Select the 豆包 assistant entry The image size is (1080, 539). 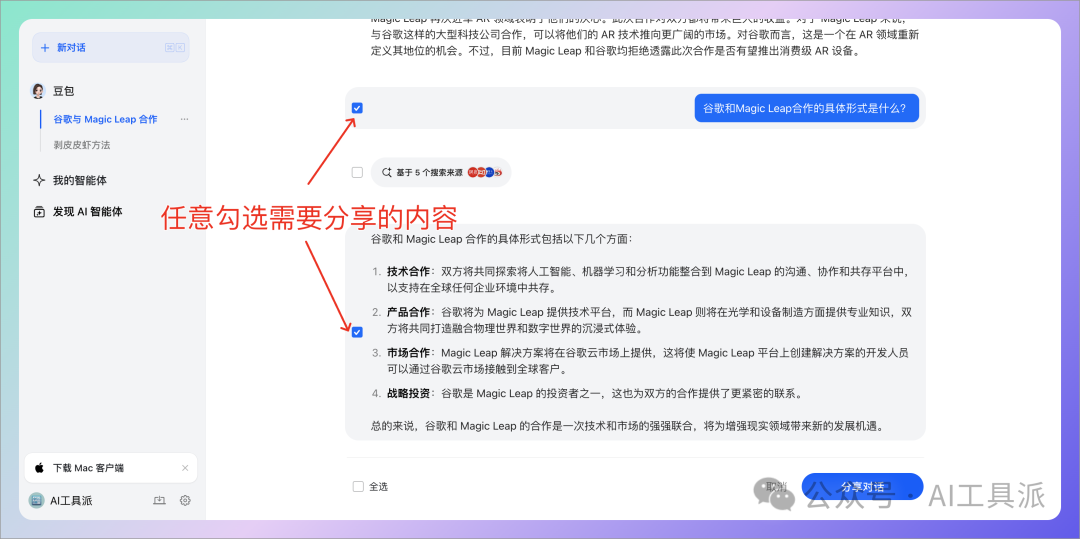[x=63, y=91]
